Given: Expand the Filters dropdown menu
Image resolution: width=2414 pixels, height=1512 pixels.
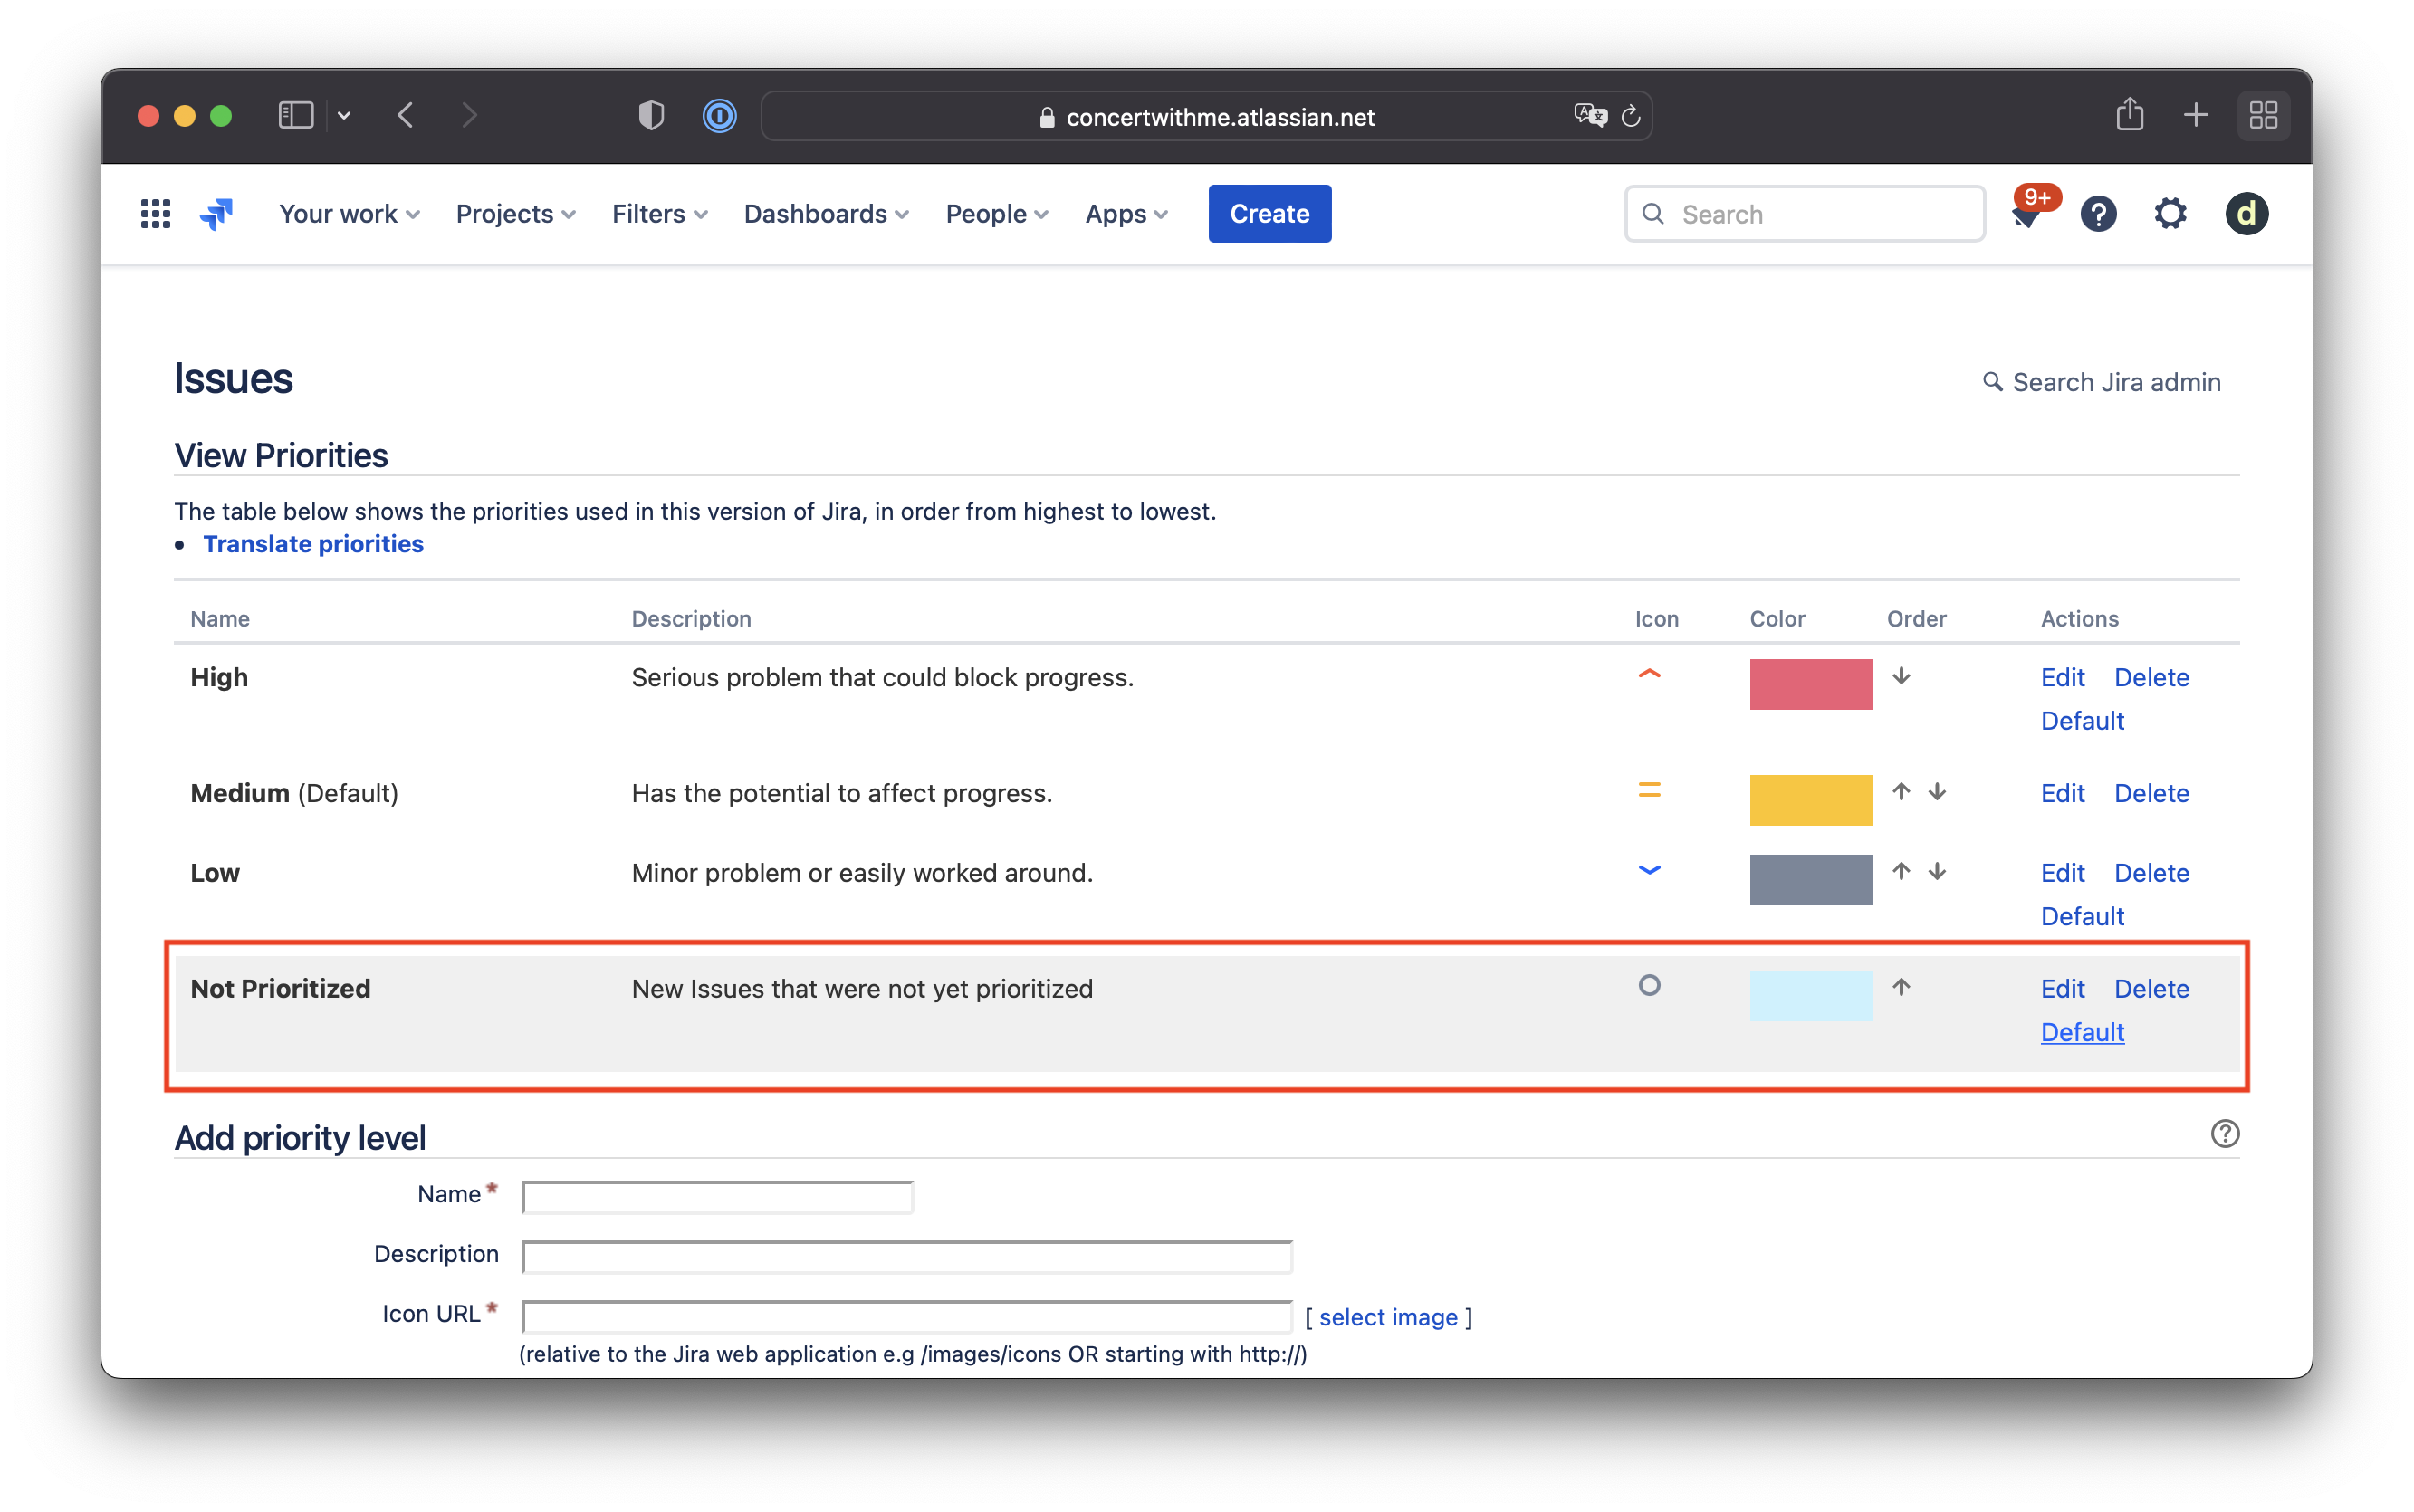Looking at the screenshot, I should 660,215.
